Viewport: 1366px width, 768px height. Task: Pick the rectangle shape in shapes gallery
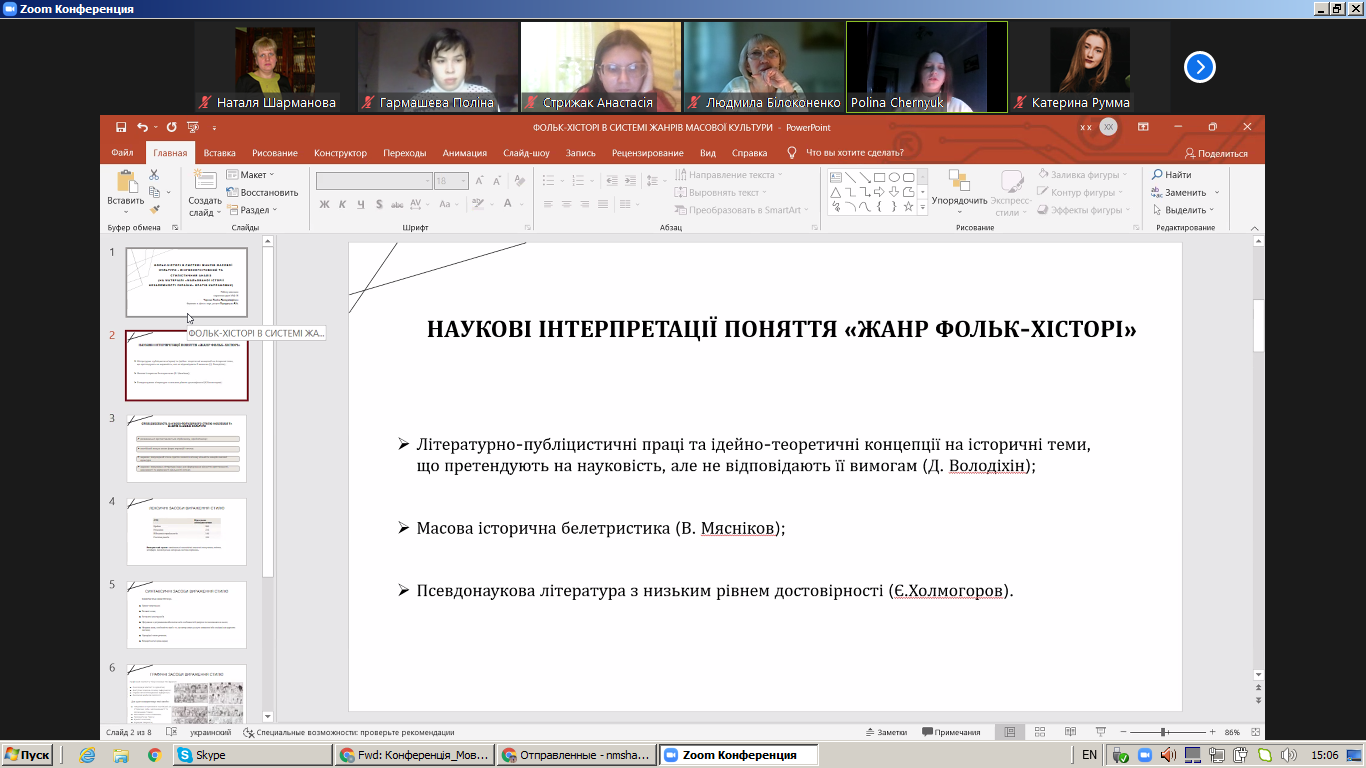(x=879, y=177)
